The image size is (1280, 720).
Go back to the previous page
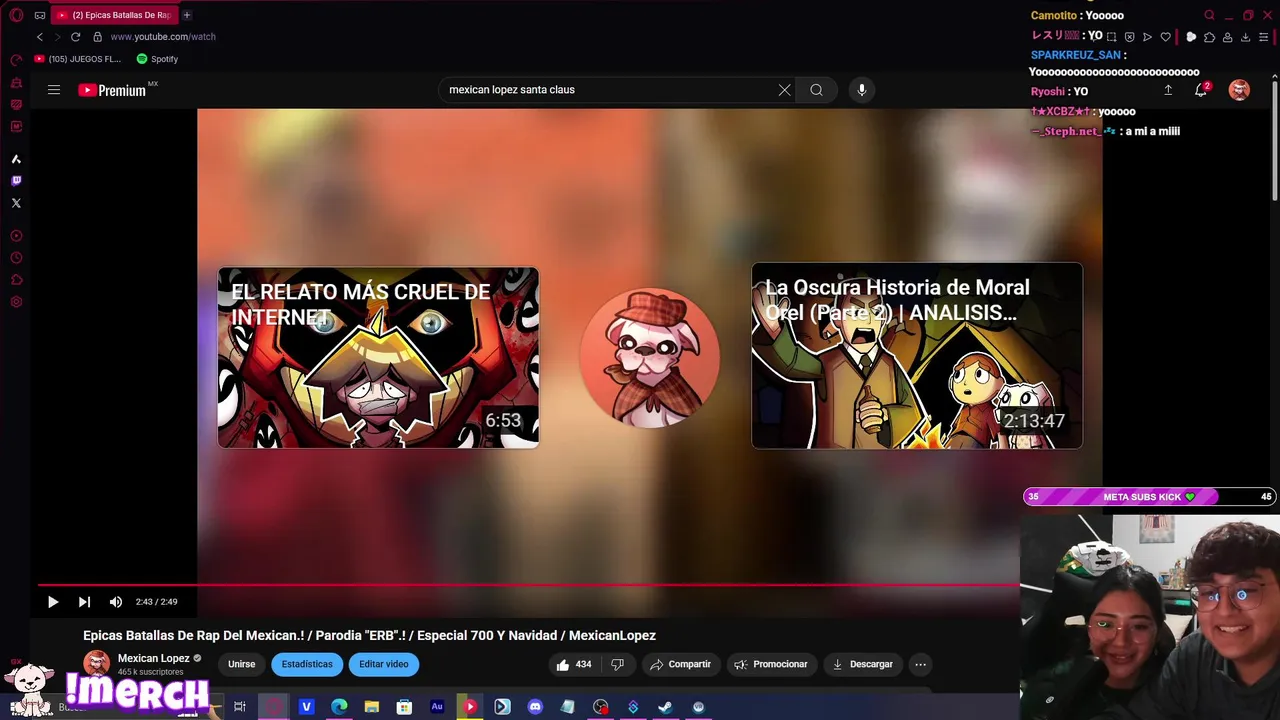pyautogui.click(x=40, y=37)
